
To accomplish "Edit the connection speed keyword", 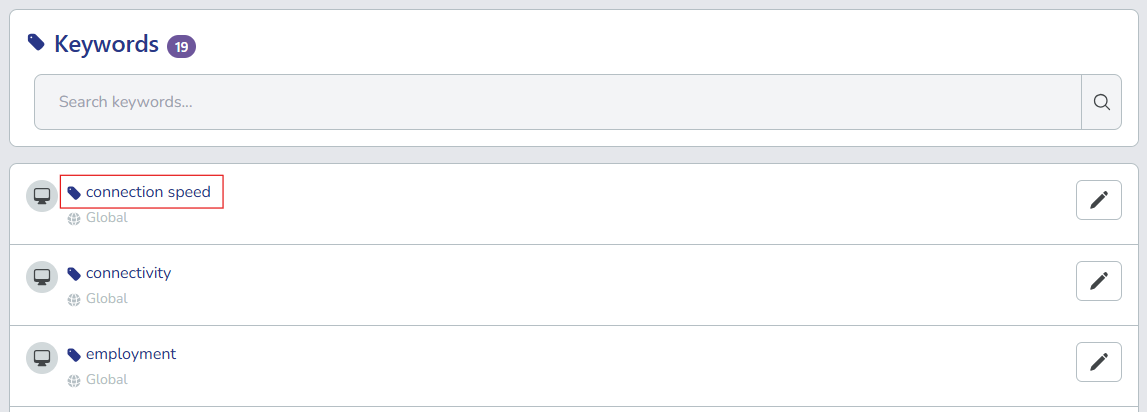I will coord(1098,200).
